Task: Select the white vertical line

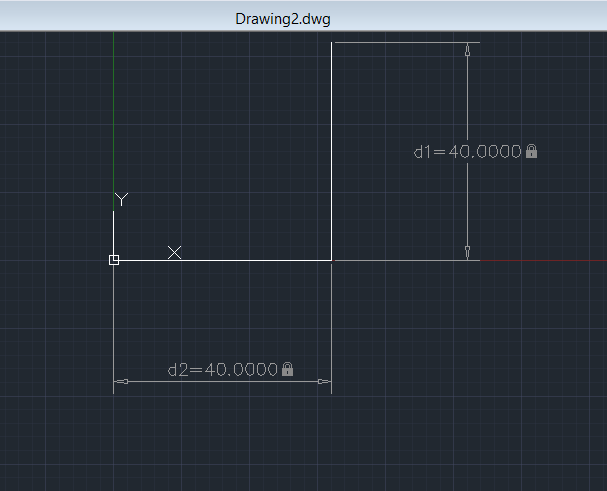Action: coord(331,151)
